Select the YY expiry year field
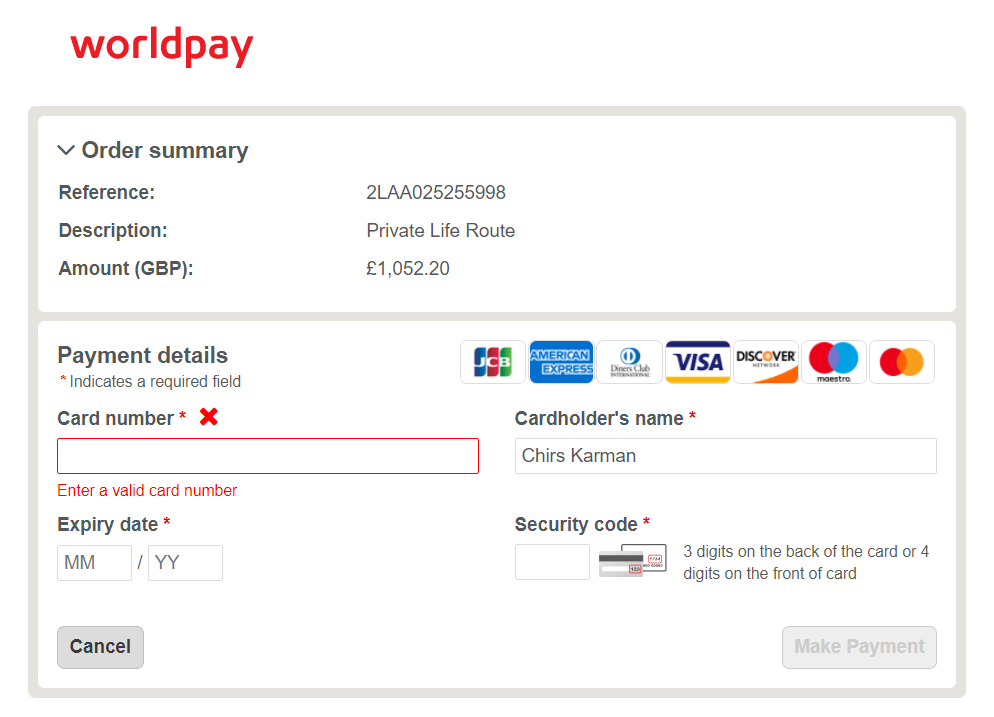Image resolution: width=994 pixels, height=717 pixels. point(185,563)
